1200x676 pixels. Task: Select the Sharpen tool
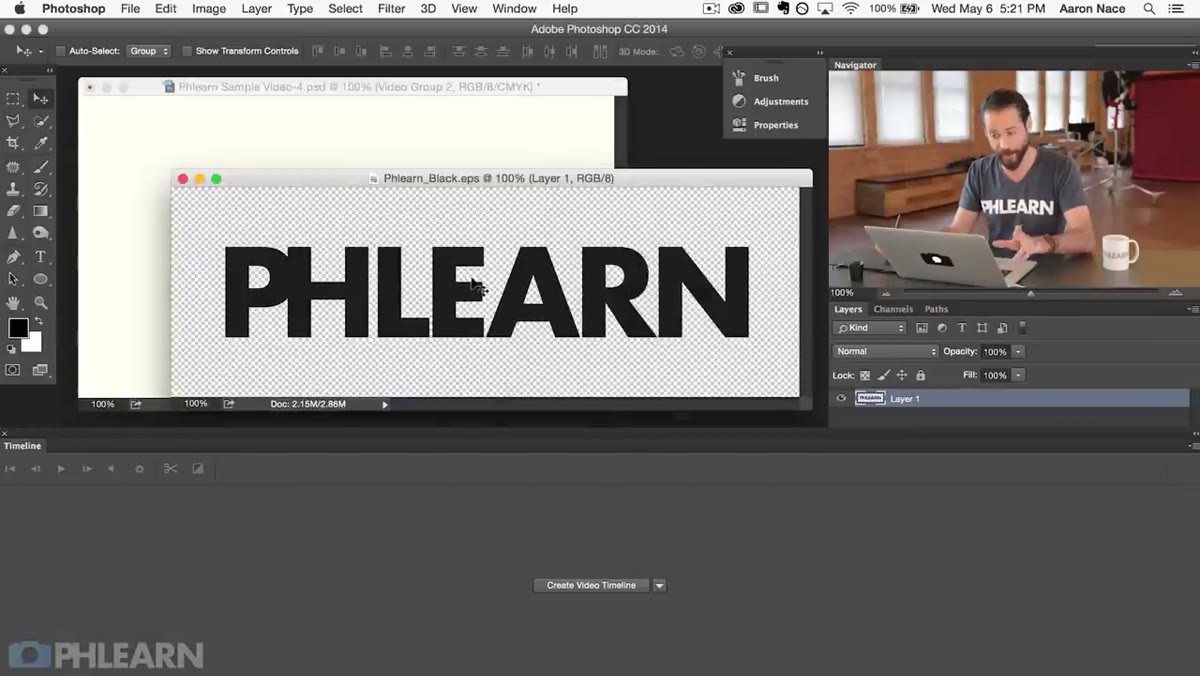14,233
